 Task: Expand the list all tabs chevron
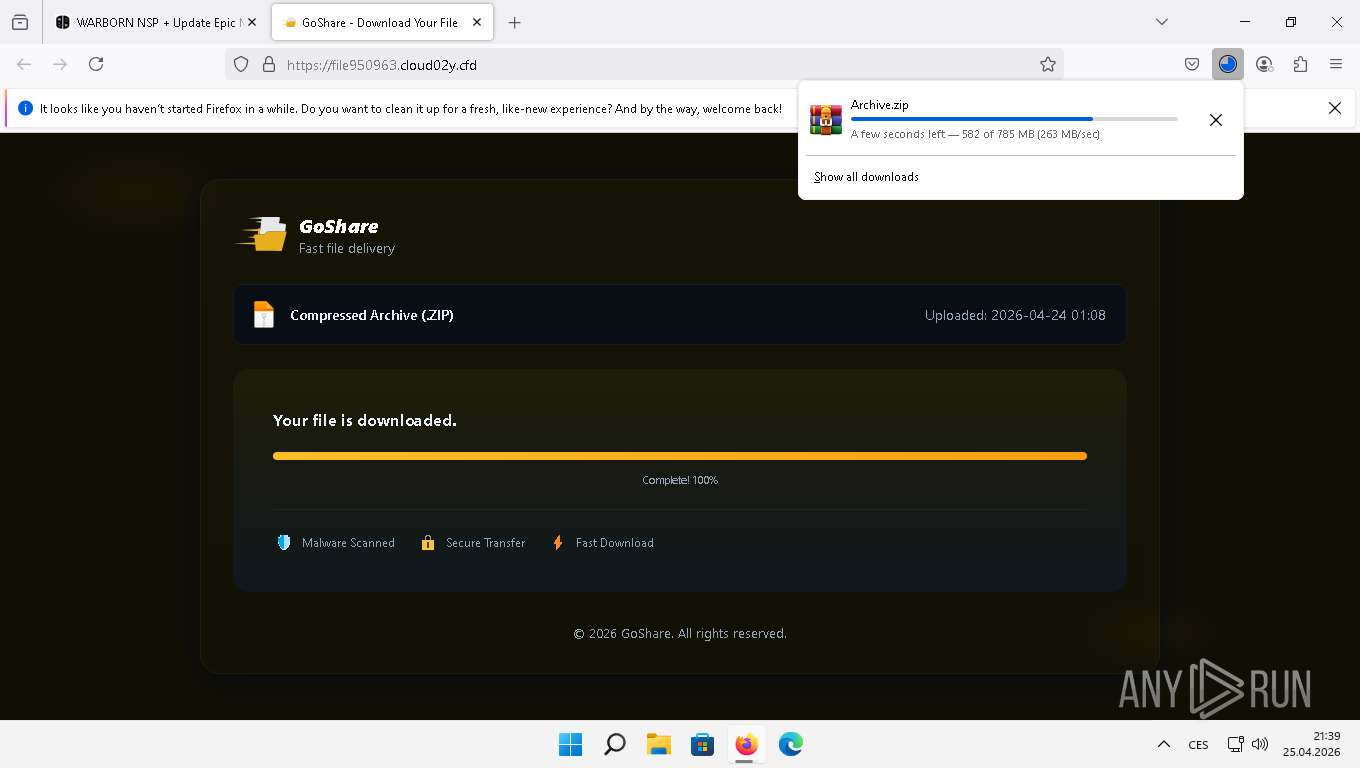1161,22
